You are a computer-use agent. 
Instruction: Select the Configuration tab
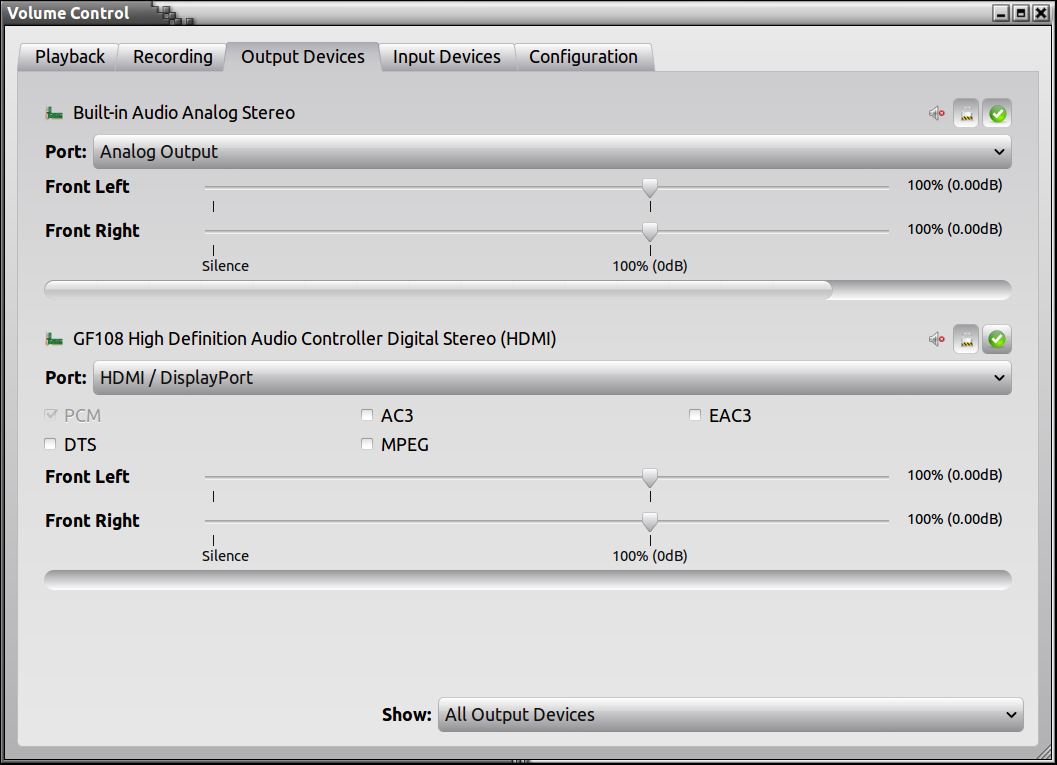pos(583,57)
